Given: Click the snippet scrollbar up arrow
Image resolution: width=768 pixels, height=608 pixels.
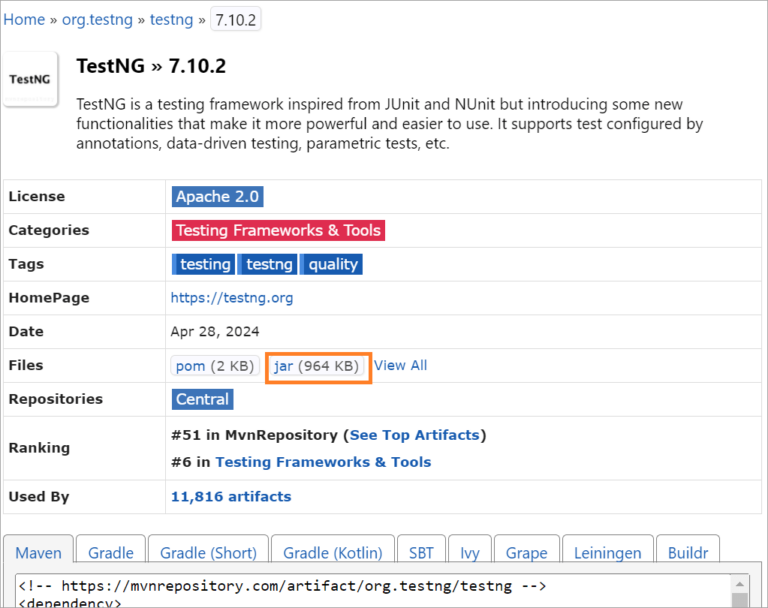Looking at the screenshot, I should point(740,584).
